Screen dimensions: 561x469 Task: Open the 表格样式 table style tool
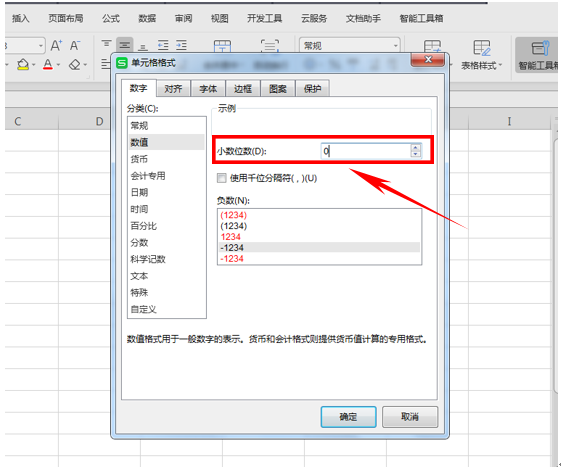[481, 54]
